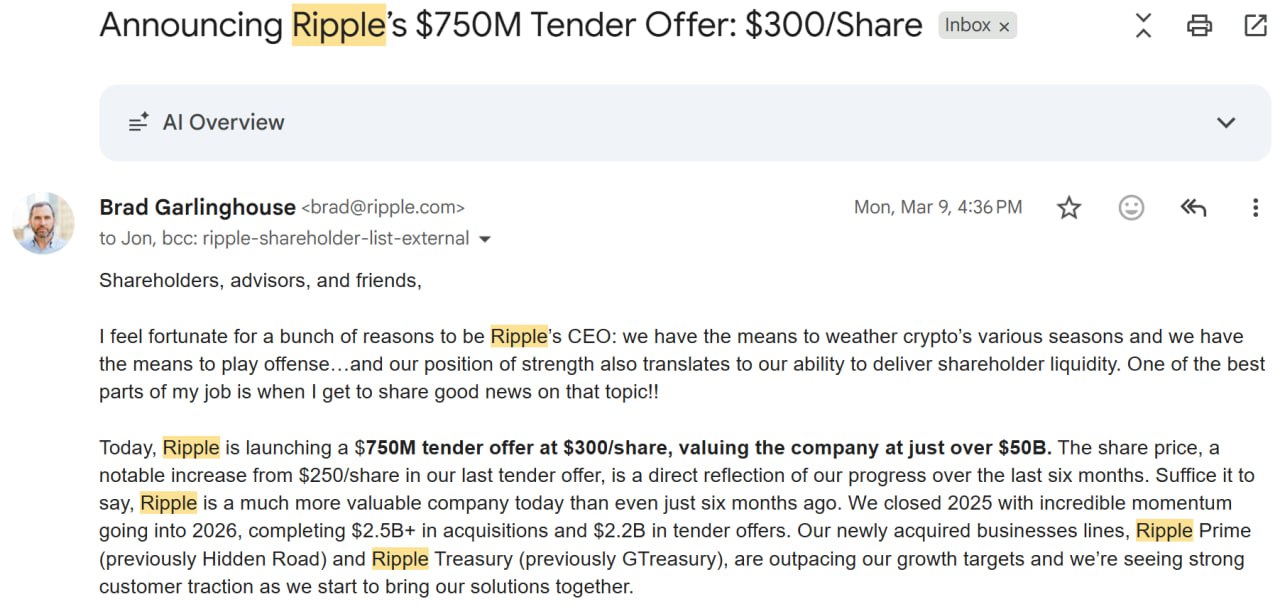This screenshot has height=611, width=1280.
Task: Add an emoji reaction to the email
Action: 1131,208
